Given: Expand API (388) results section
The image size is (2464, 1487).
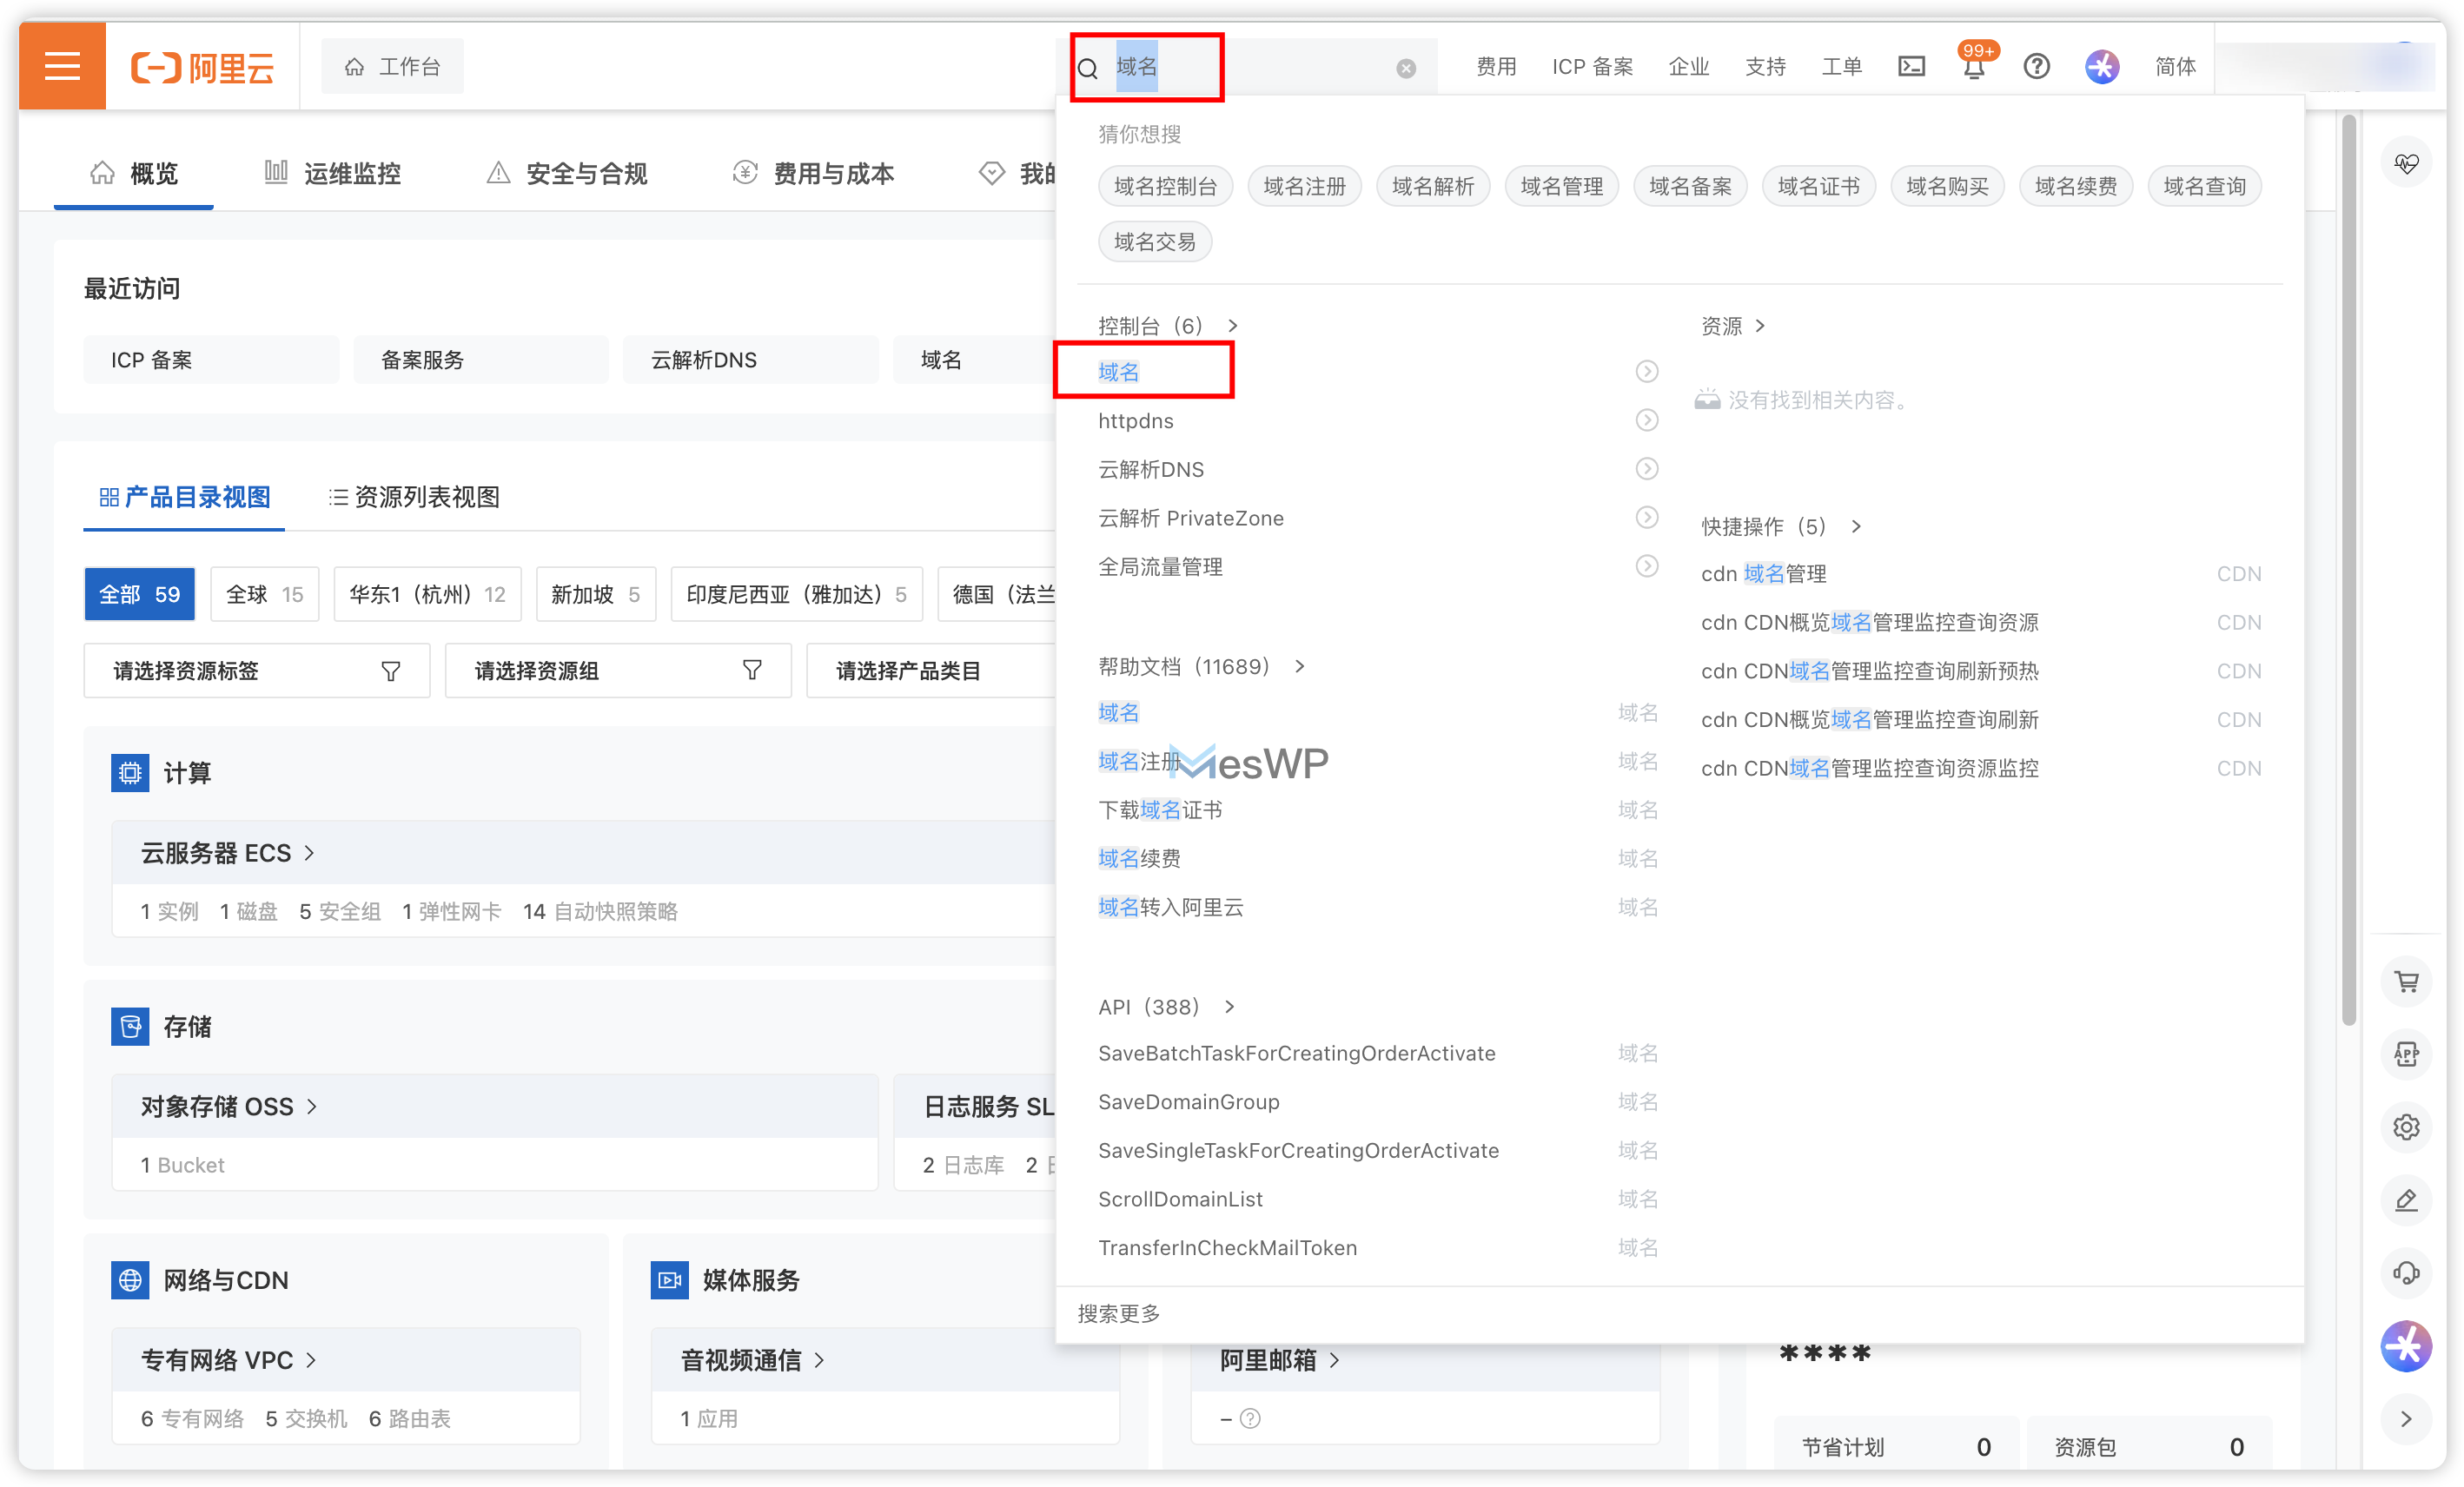Looking at the screenshot, I should [x=1166, y=1007].
